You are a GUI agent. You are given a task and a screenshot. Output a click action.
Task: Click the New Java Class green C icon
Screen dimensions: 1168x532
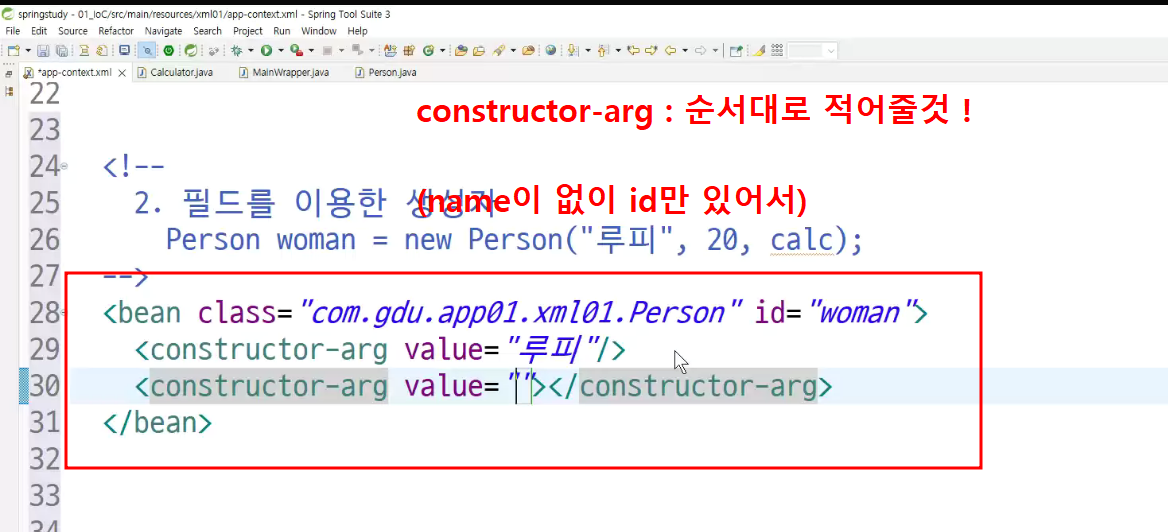point(428,51)
